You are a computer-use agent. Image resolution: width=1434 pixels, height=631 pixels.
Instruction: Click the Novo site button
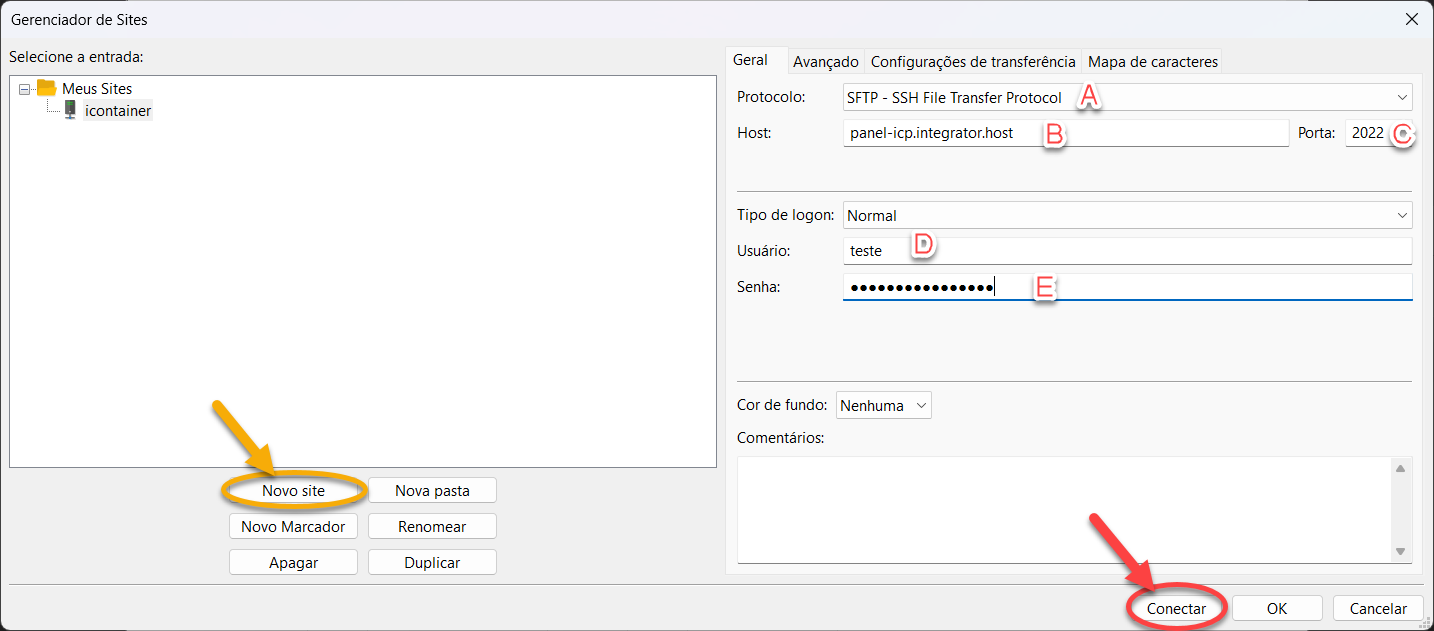point(293,491)
